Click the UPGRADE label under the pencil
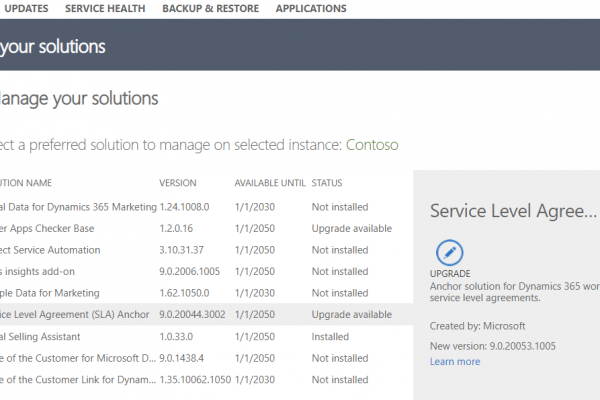Screen dimensions: 600x400 coord(450,274)
